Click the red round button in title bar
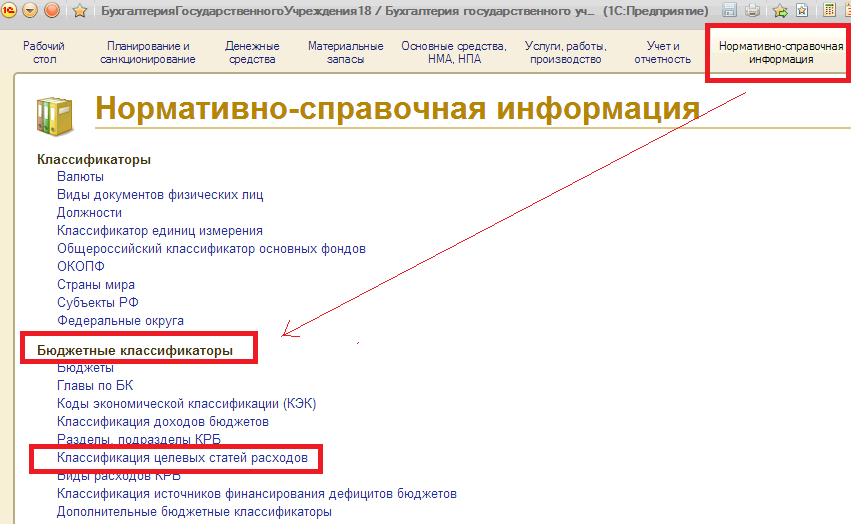Viewport: 851px width, 524px height. tap(52, 10)
